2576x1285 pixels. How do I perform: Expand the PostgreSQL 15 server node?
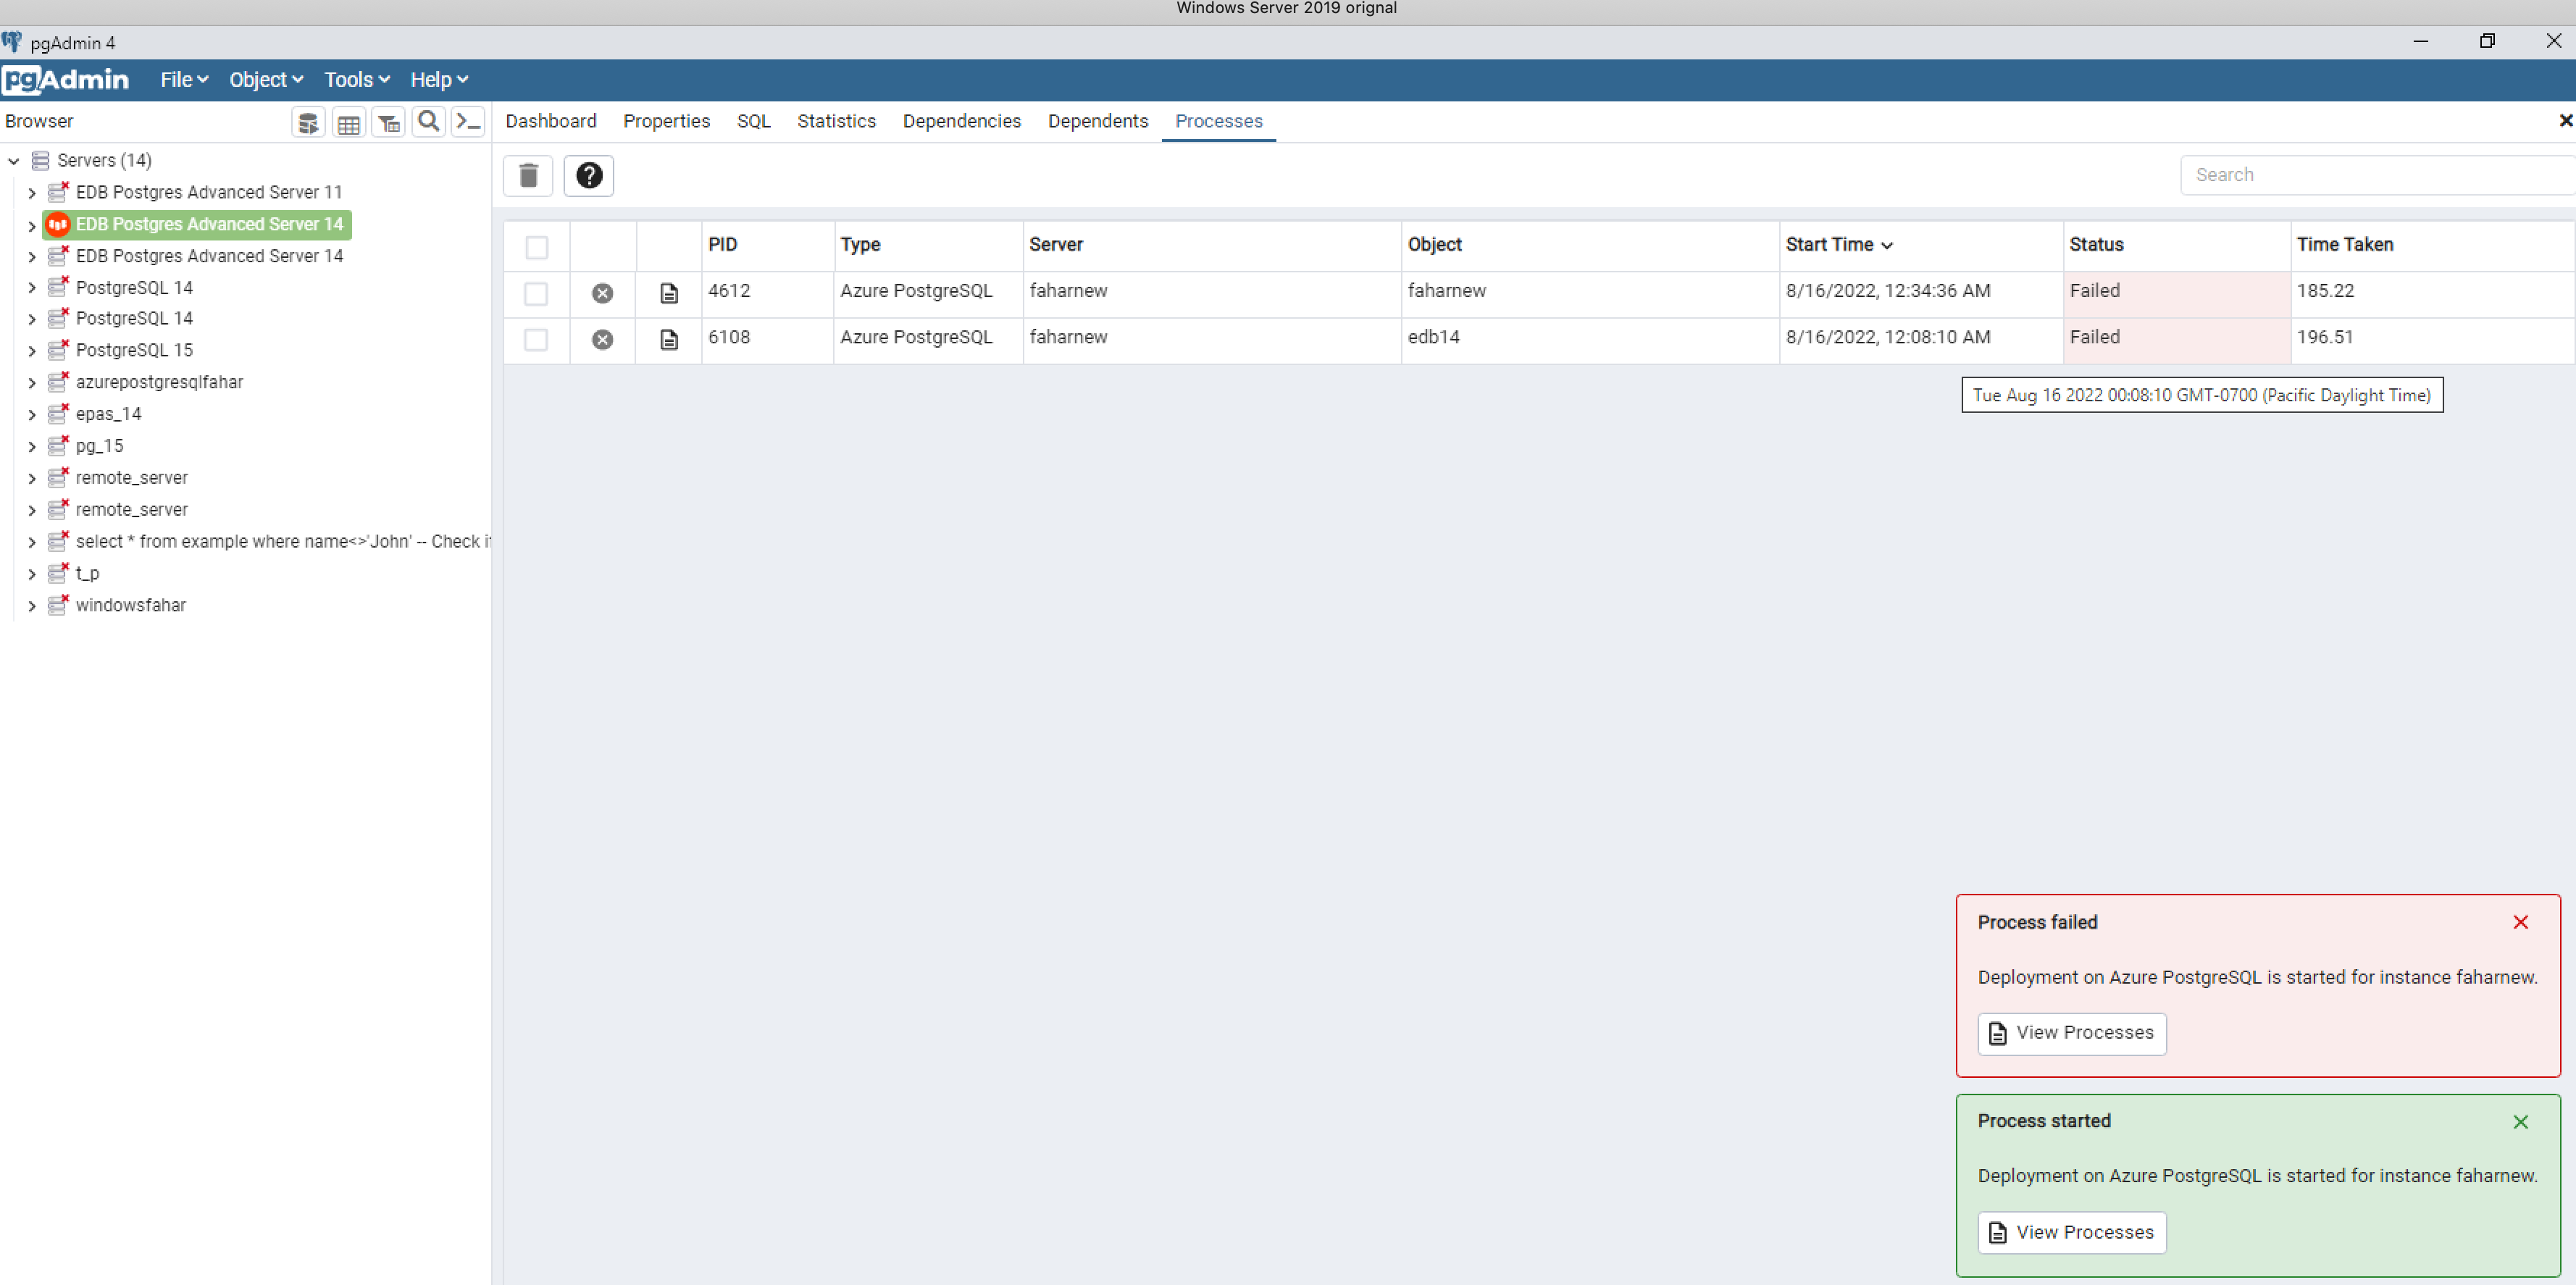[x=31, y=350]
